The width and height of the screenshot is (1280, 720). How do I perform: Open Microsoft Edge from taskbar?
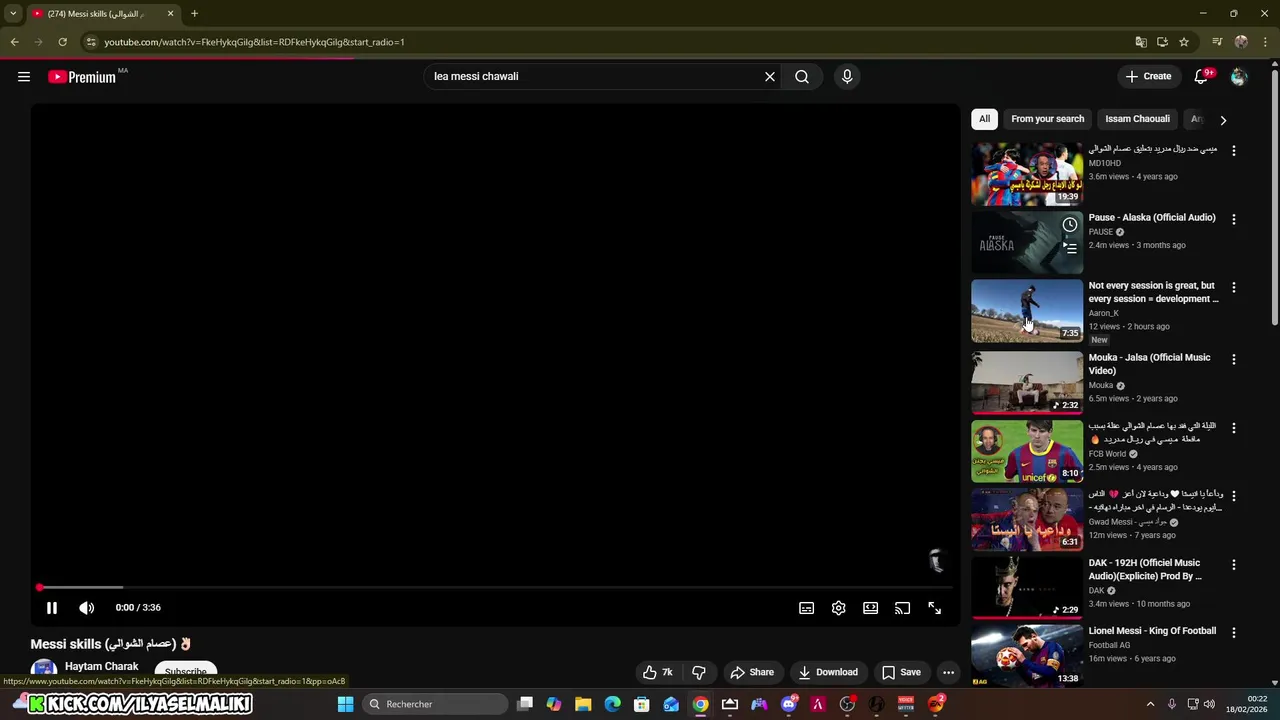(612, 704)
